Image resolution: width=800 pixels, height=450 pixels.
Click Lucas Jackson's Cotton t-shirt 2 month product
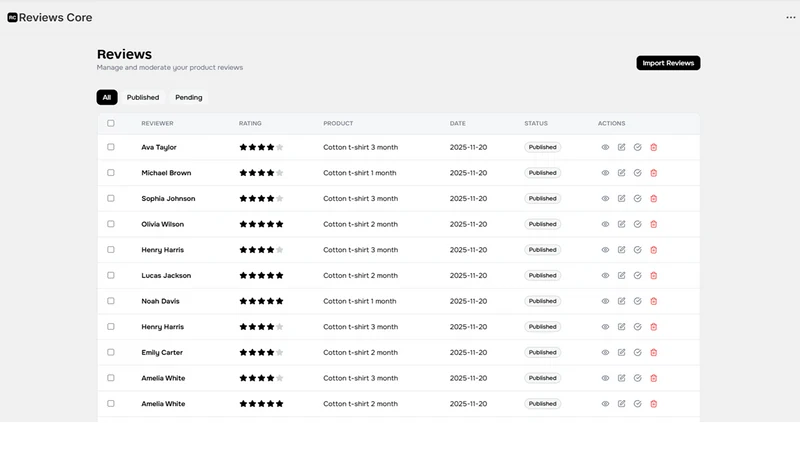pyautogui.click(x=360, y=276)
